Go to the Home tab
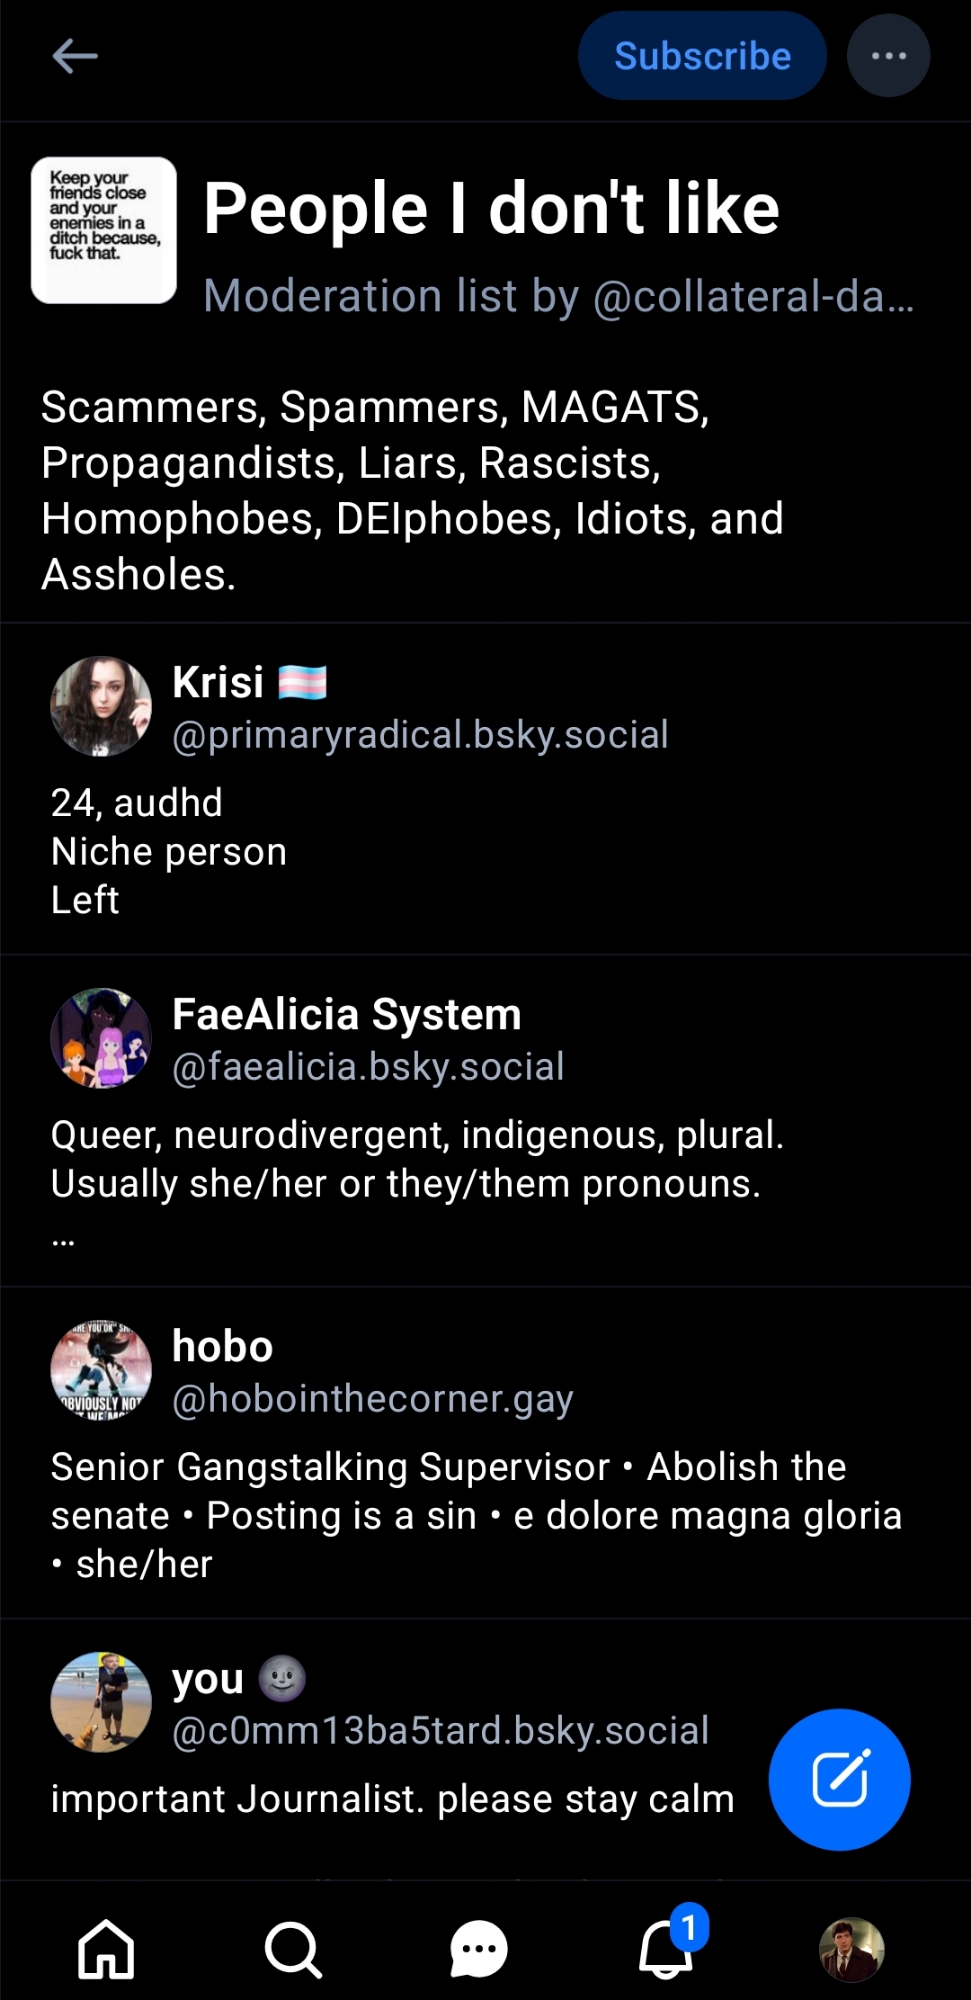This screenshot has width=971, height=2000. click(x=106, y=1949)
